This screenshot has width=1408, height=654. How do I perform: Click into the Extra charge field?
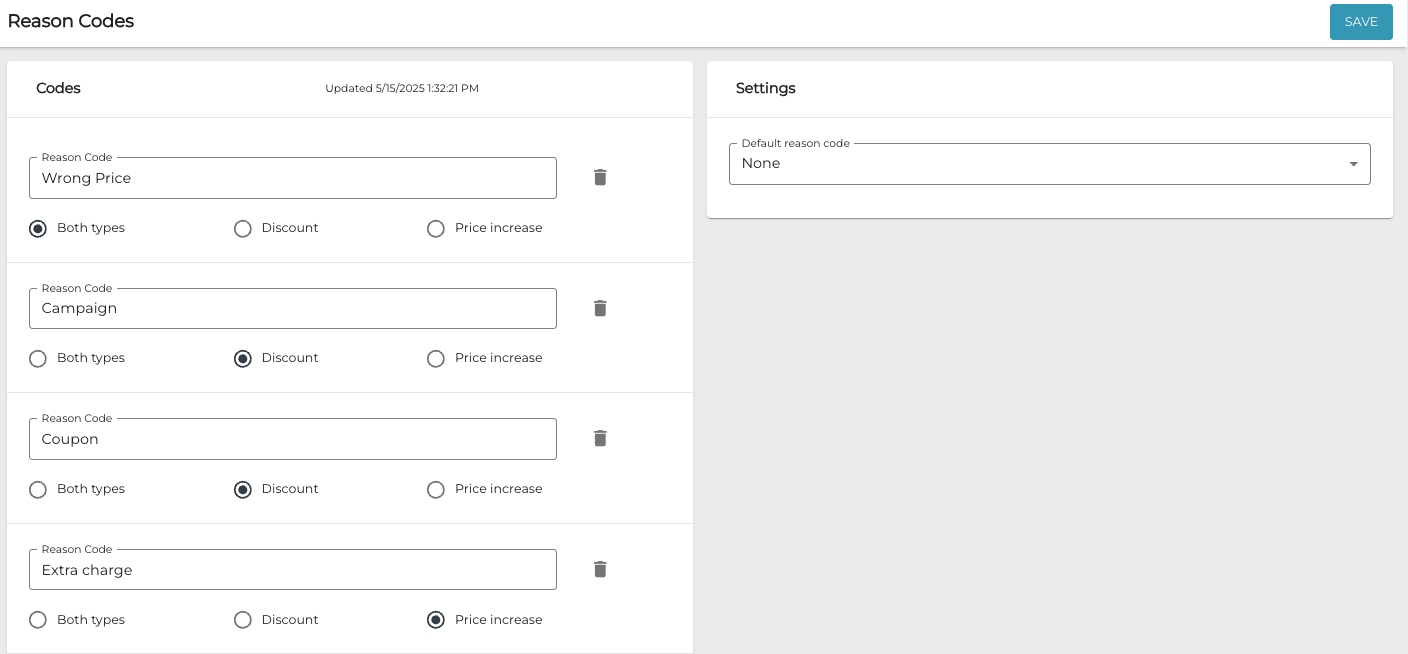[292, 570]
